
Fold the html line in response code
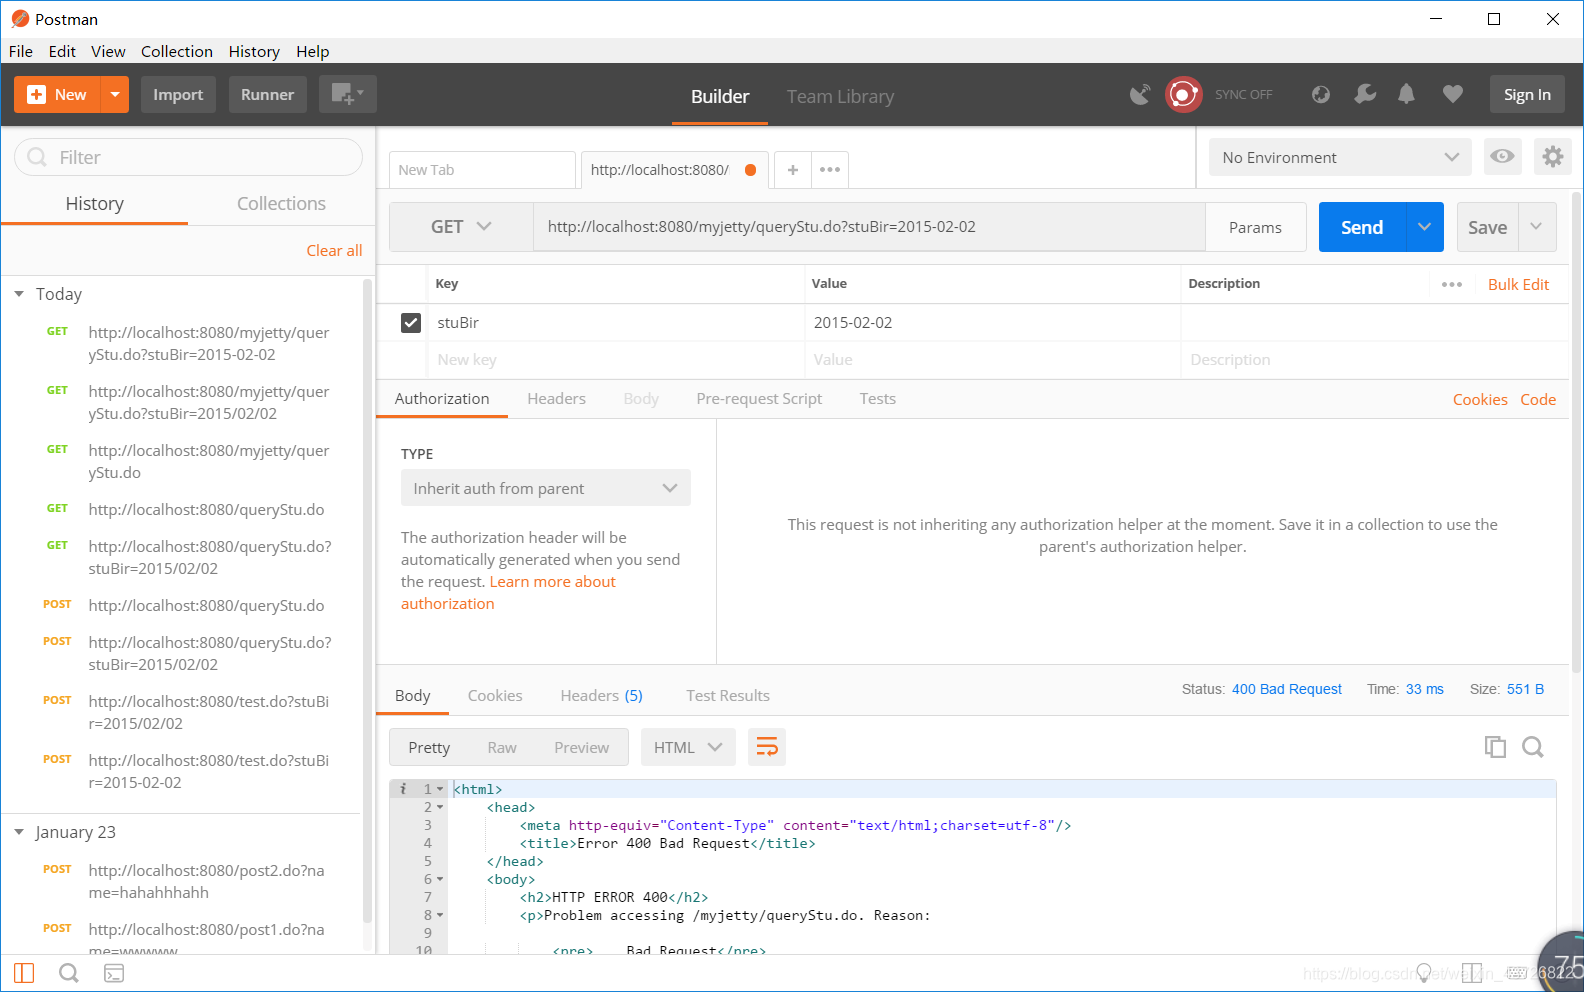[x=440, y=790]
